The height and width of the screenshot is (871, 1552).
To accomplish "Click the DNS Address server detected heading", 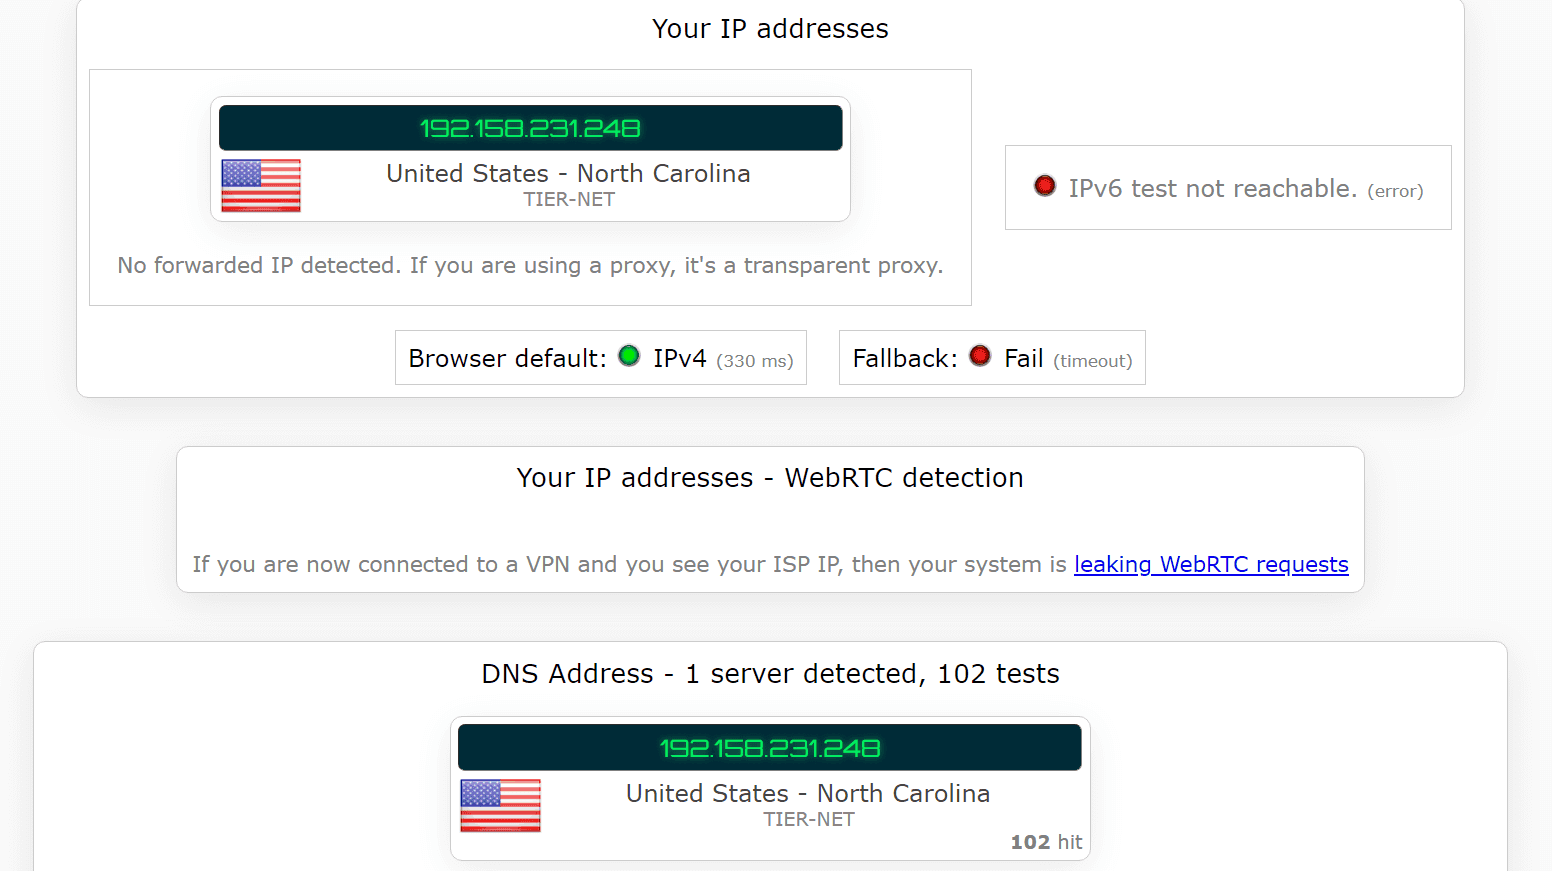I will pyautogui.click(x=770, y=674).
